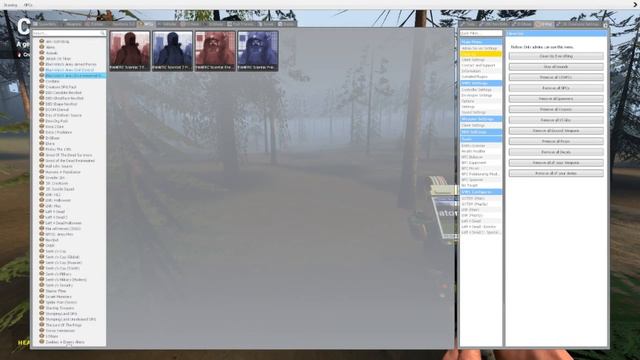Open Developer Settings in the utilities list

click(x=481, y=95)
